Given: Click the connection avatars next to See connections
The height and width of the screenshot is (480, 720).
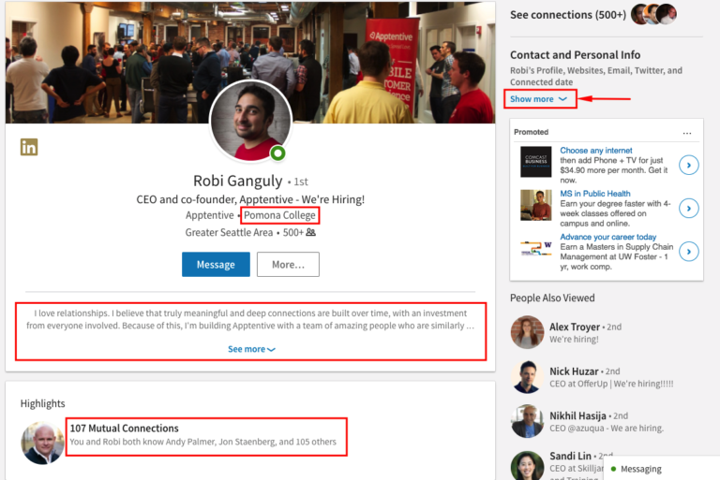Looking at the screenshot, I should [654, 15].
